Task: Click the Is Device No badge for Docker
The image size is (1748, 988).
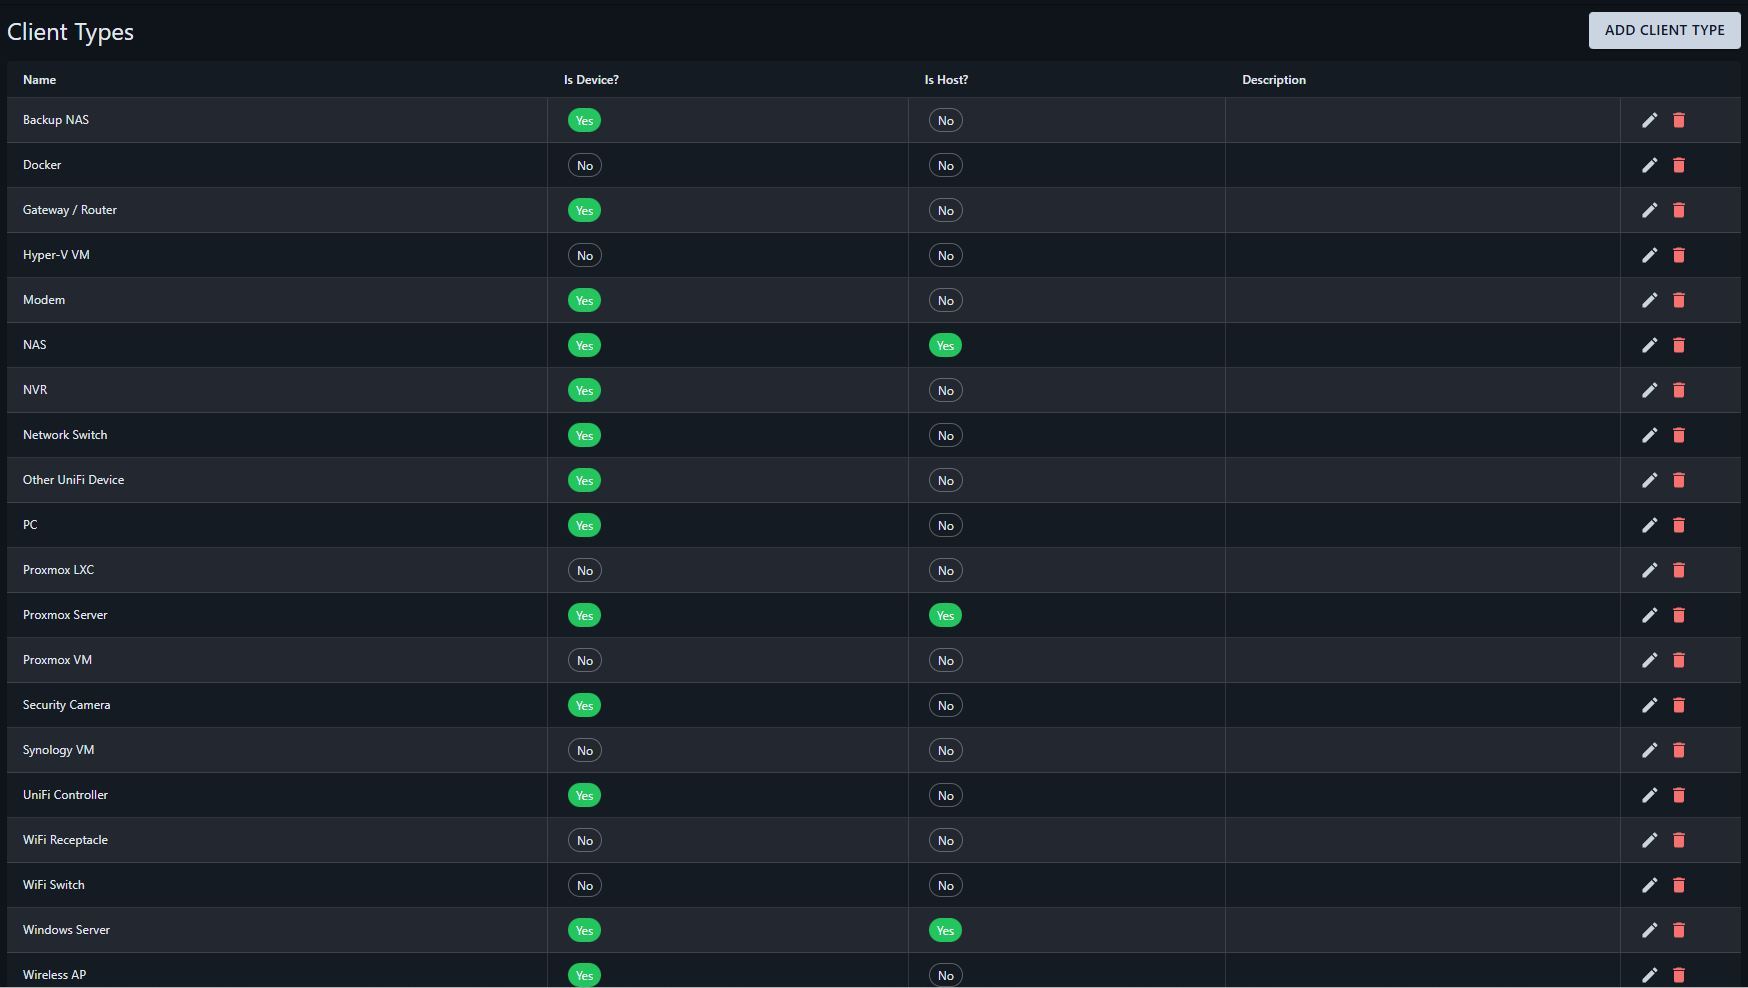Action: tap(584, 165)
